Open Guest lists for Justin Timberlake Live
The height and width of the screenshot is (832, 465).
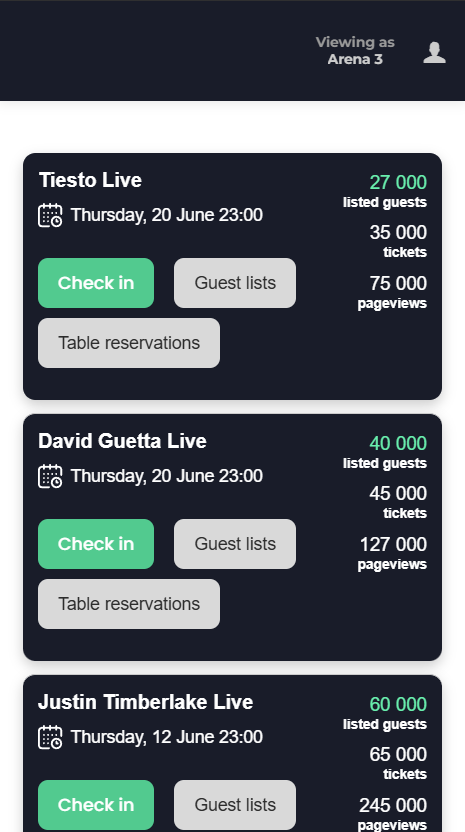pyautogui.click(x=235, y=805)
